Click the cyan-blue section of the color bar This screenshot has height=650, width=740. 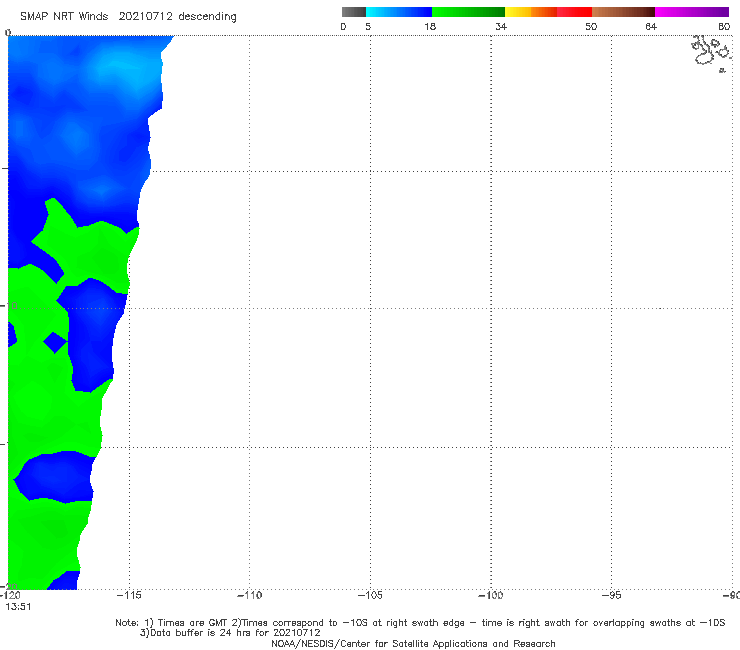[x=399, y=12]
